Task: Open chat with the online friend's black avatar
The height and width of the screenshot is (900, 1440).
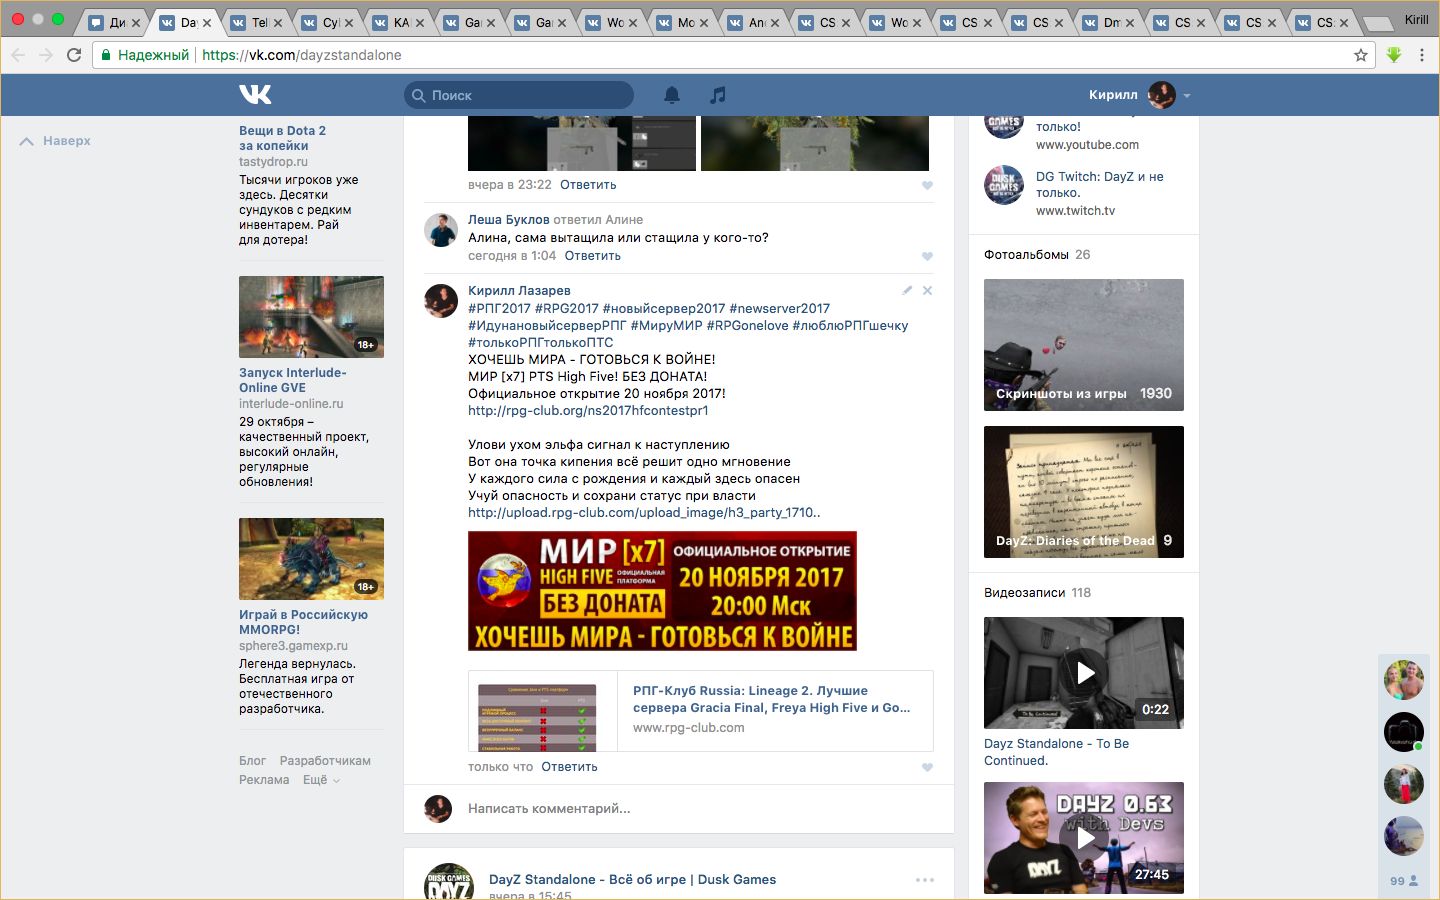Action: [1404, 732]
